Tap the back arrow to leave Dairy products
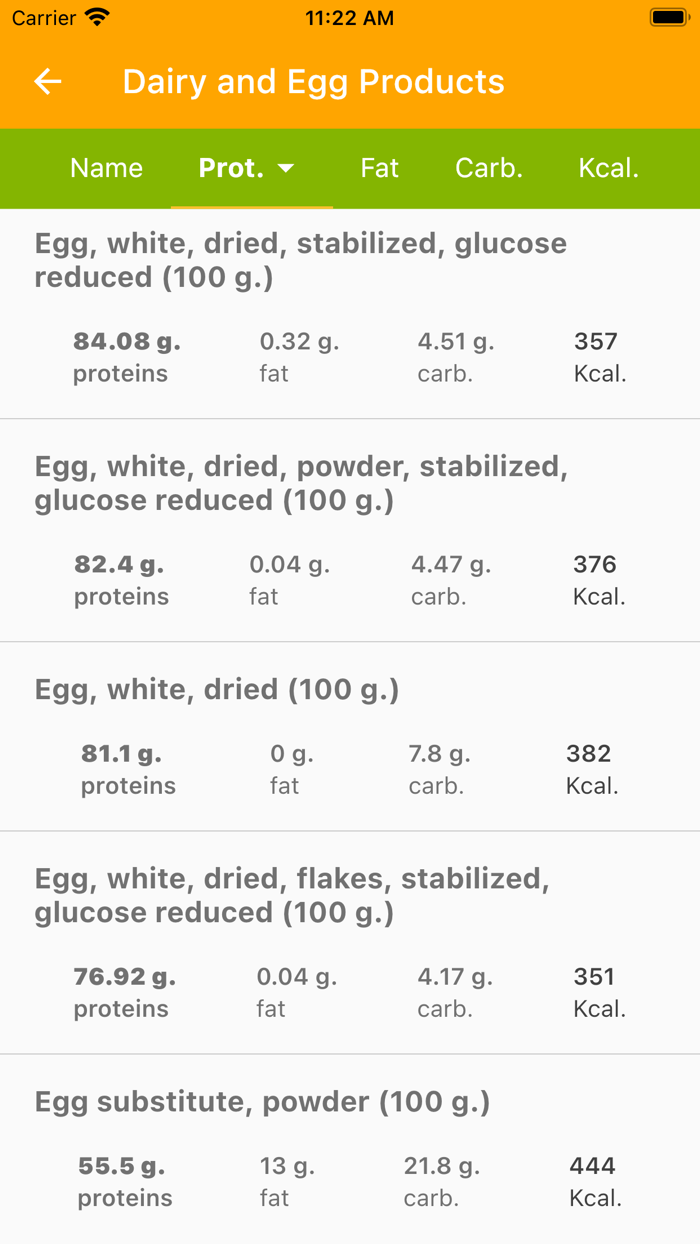 coord(46,82)
